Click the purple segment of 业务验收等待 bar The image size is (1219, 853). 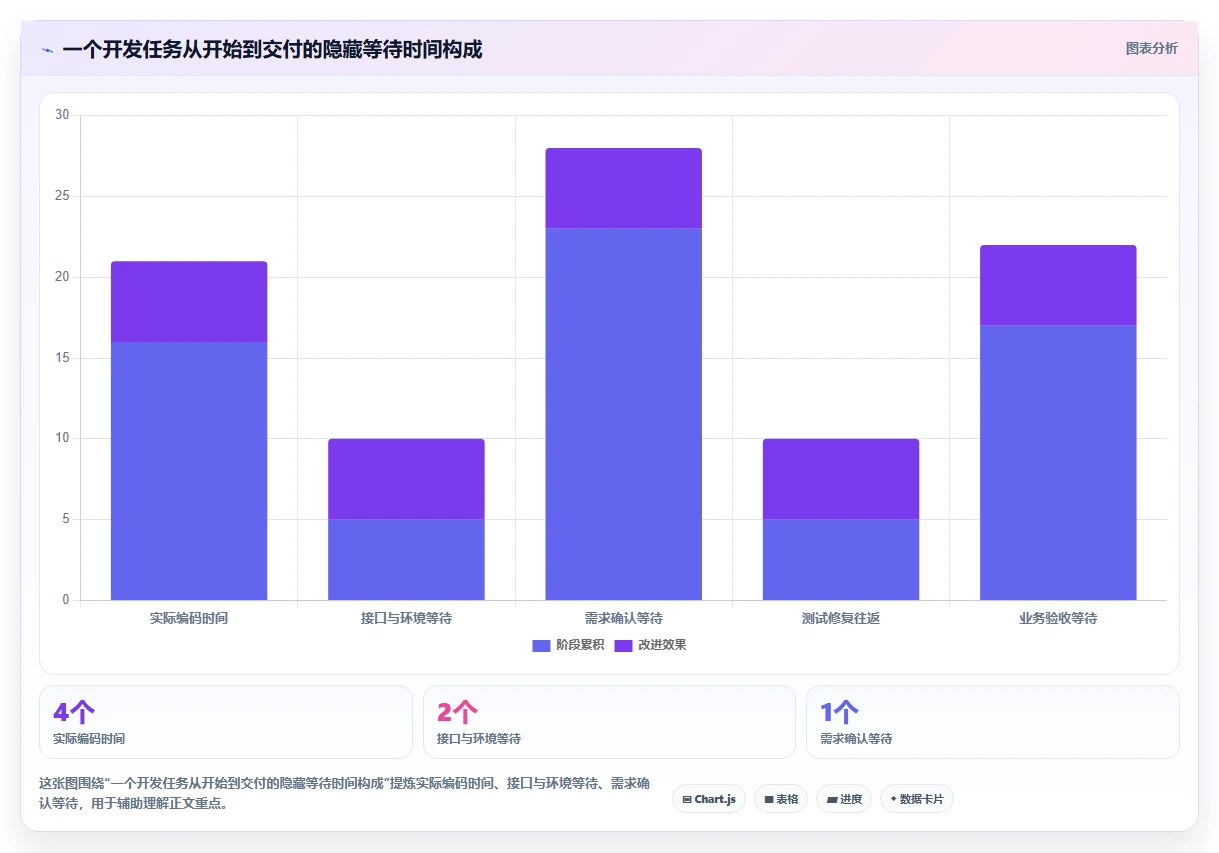tap(1058, 285)
